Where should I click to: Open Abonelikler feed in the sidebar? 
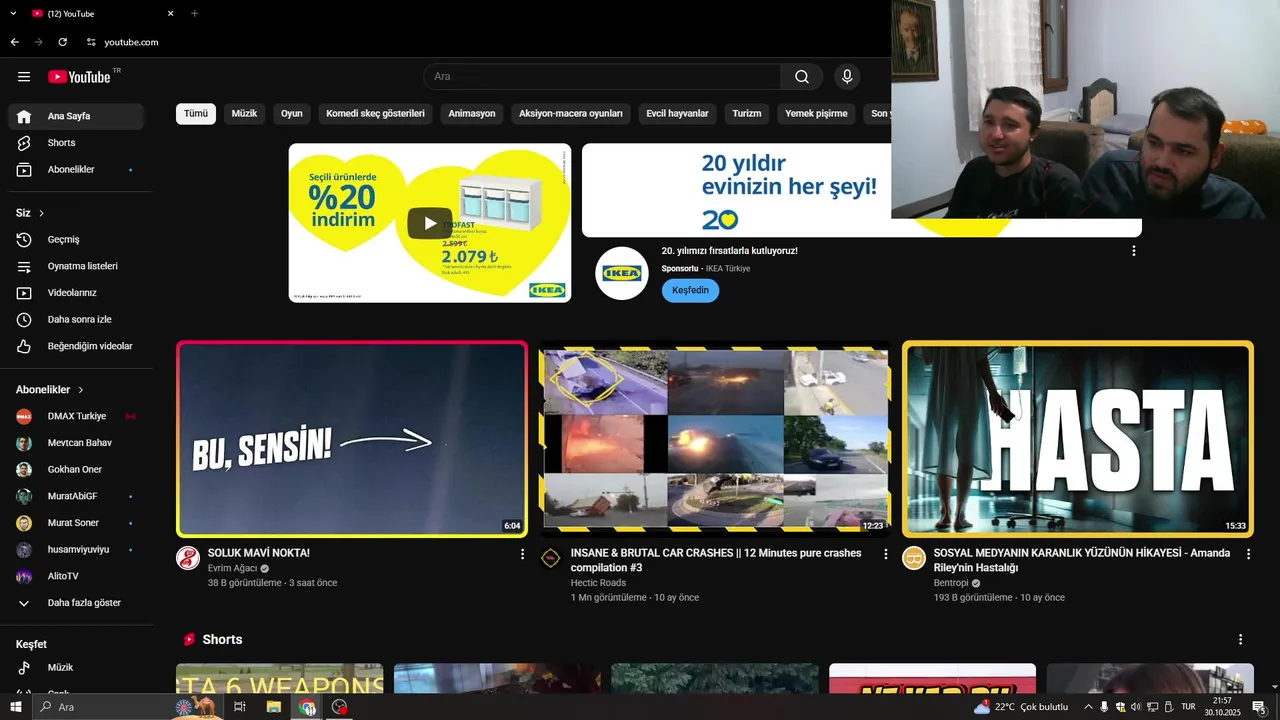coord(76,170)
